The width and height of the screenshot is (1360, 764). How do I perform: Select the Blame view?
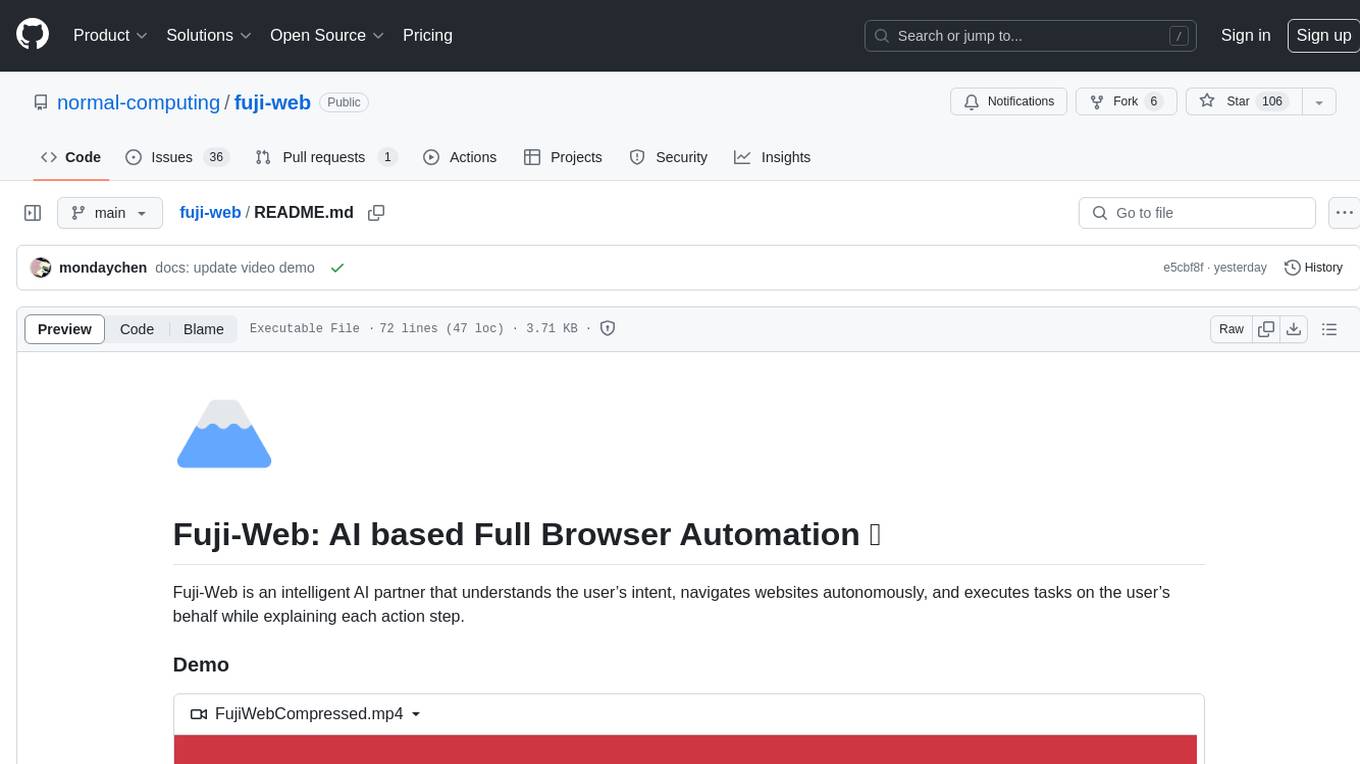click(203, 329)
